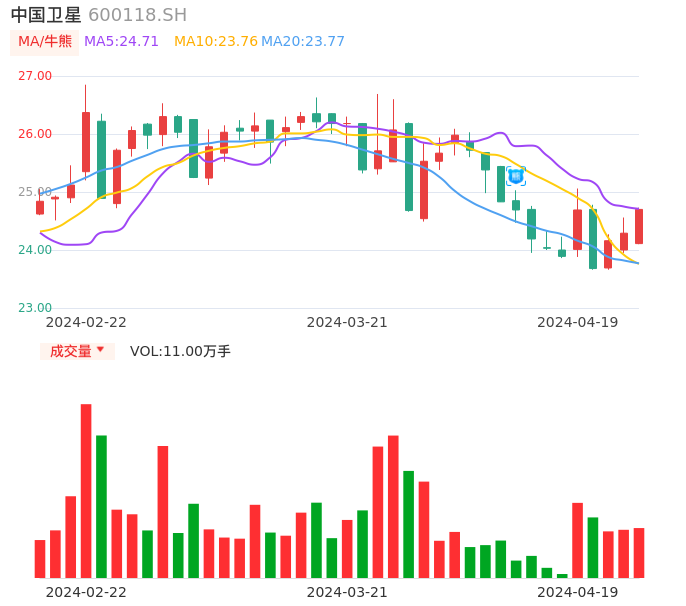
Task: Click the first red candlestick on the left
Action: (x=40, y=207)
